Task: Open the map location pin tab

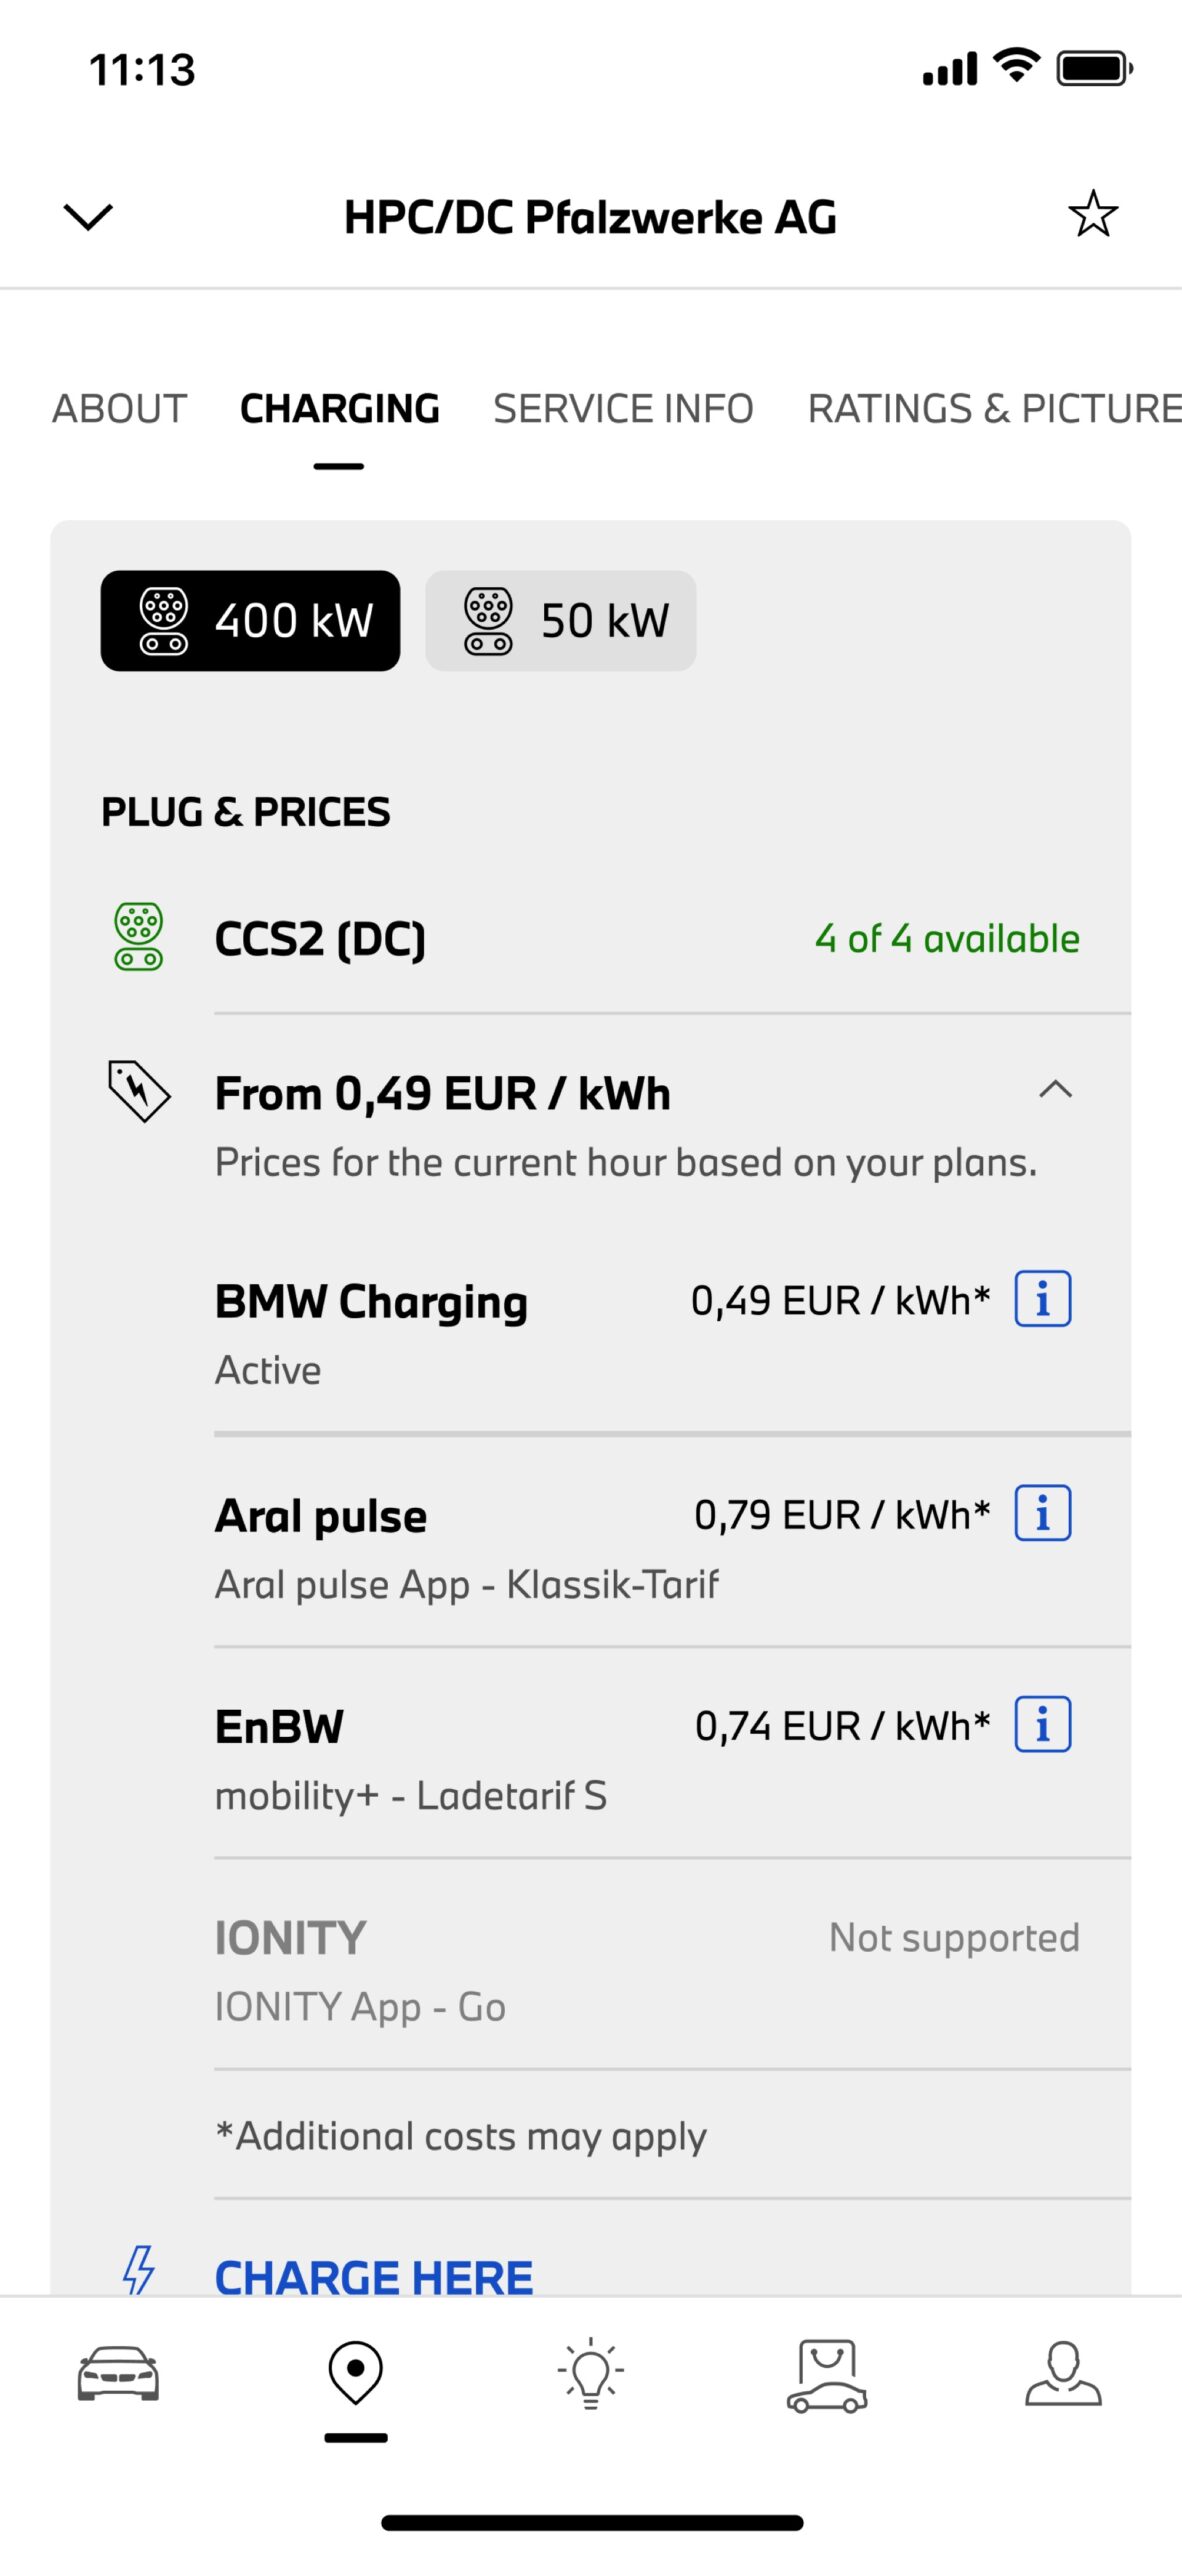Action: point(355,2371)
